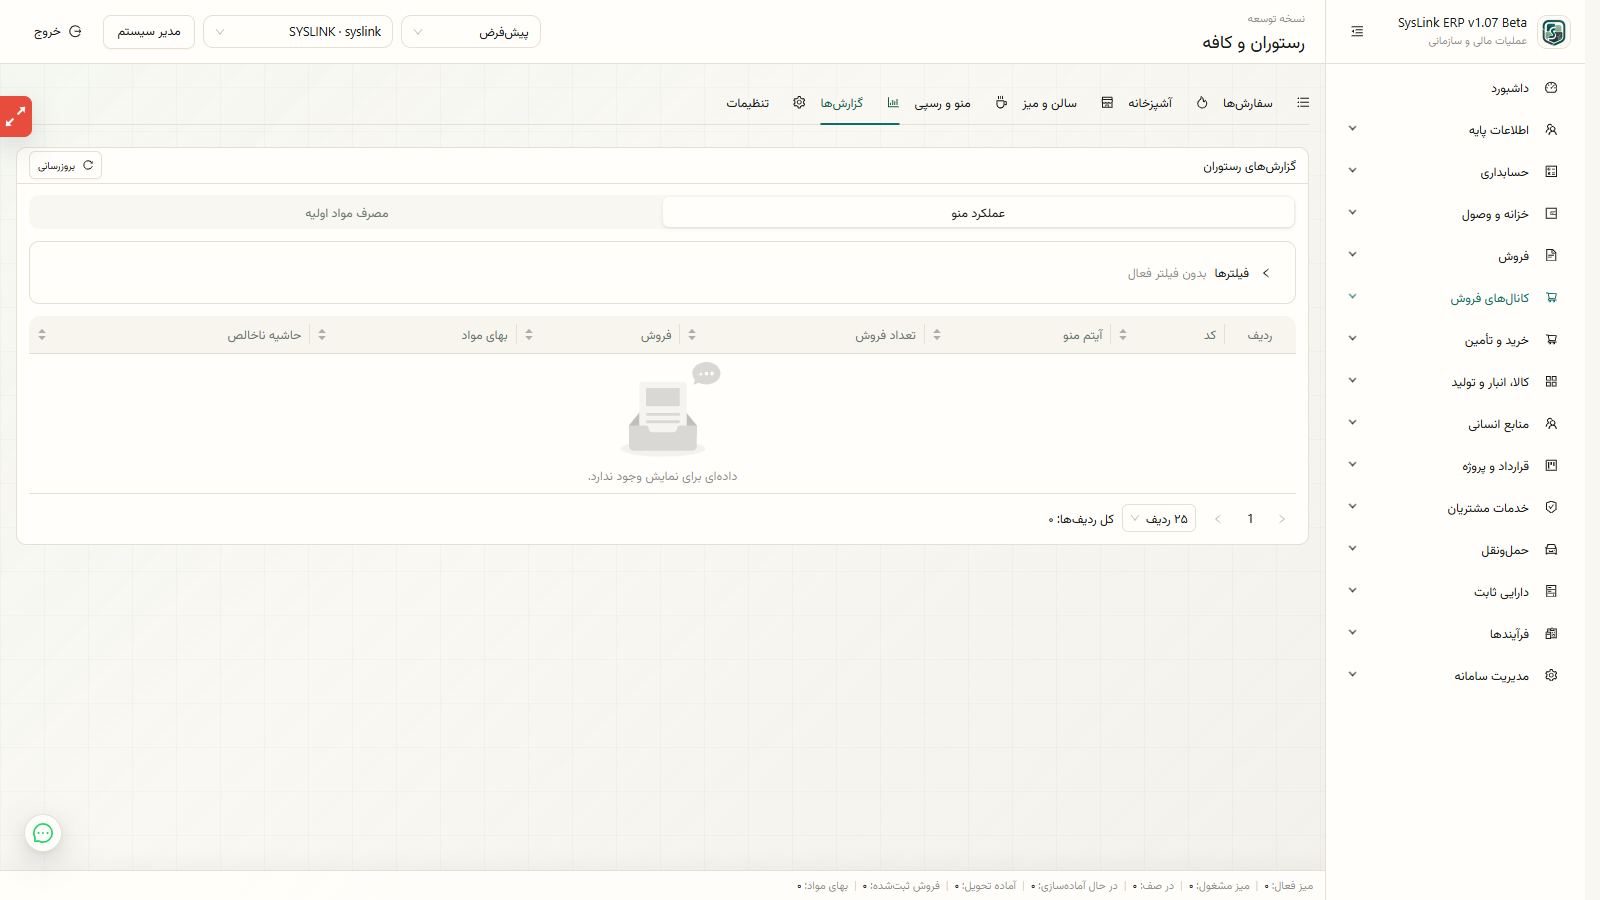Click the منابع انسانی sidebar icon
Screen dimensions: 1600x900
[x=1551, y=424]
